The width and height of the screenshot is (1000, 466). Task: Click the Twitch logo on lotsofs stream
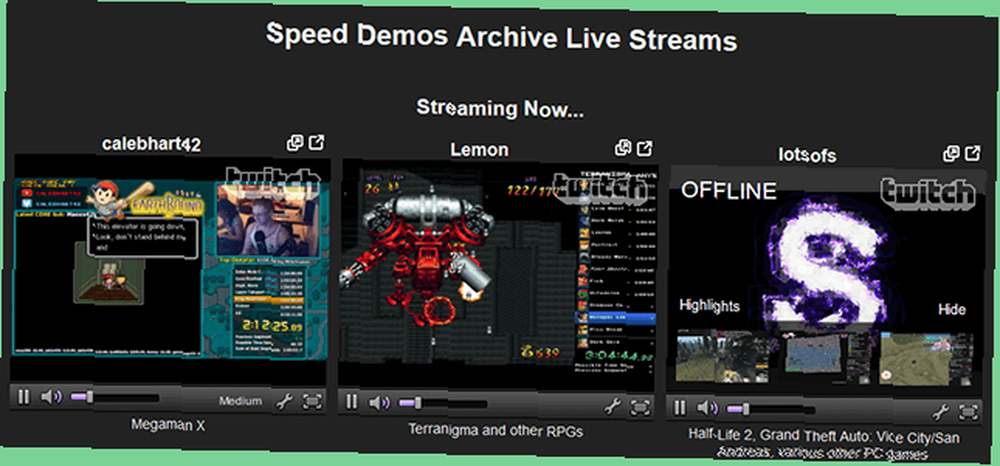[x=929, y=194]
